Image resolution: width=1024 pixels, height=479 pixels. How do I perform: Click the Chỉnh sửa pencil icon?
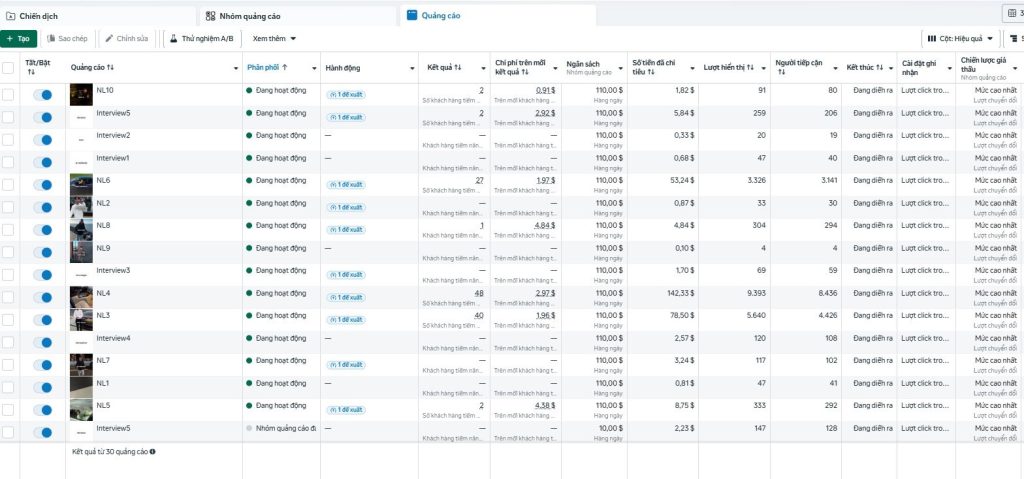[109, 39]
